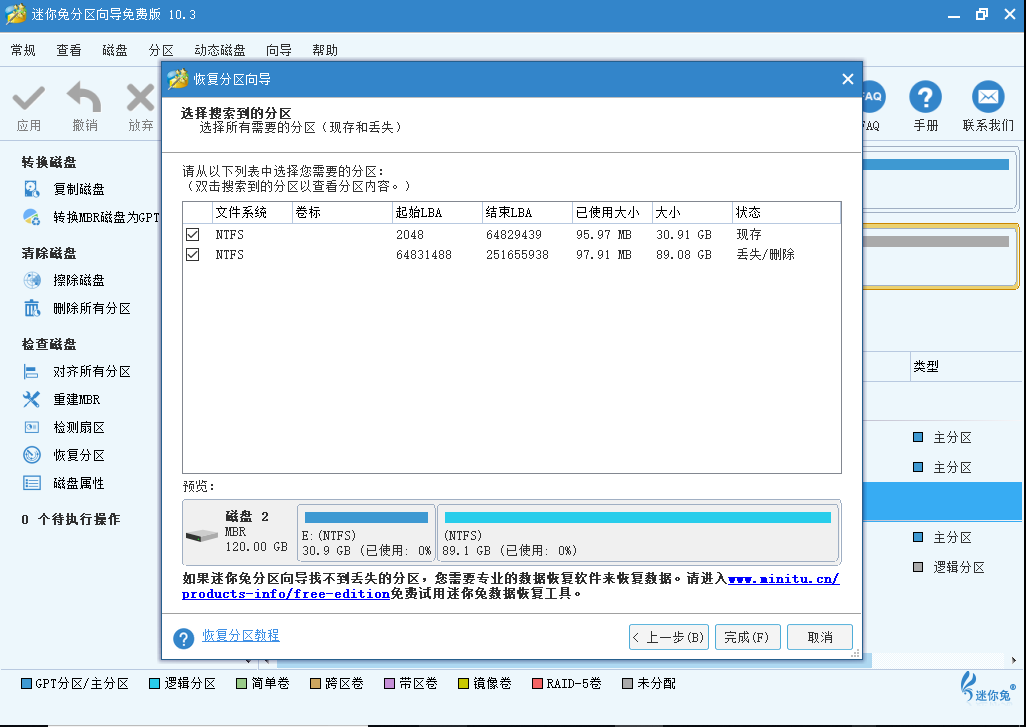Image resolution: width=1026 pixels, height=727 pixels.
Task: Click the Wipe Disk (擦除磁盘) icon
Action: tap(31, 280)
